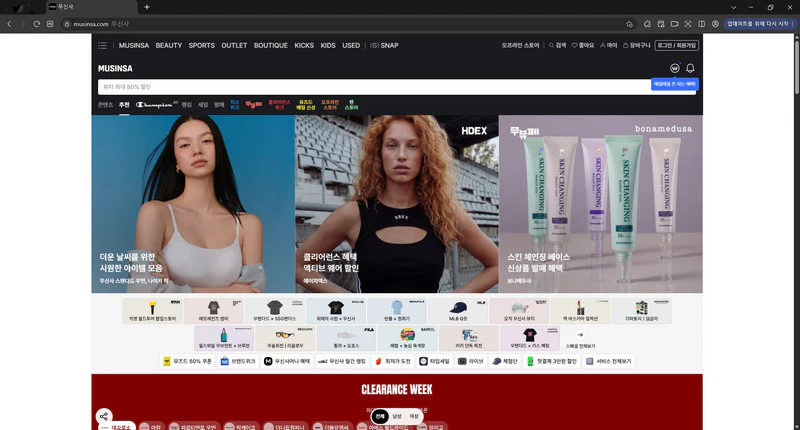Screen dimensions: 800x430
Task: Open the search magnifier link in header
Action: click(x=557, y=45)
